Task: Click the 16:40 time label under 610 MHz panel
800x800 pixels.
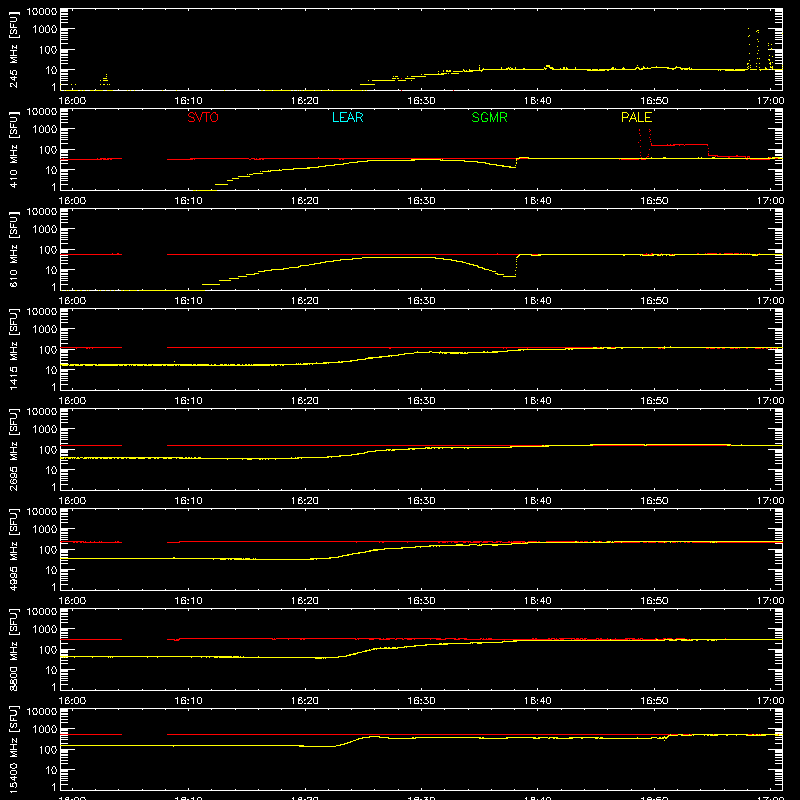Action: coord(538,301)
